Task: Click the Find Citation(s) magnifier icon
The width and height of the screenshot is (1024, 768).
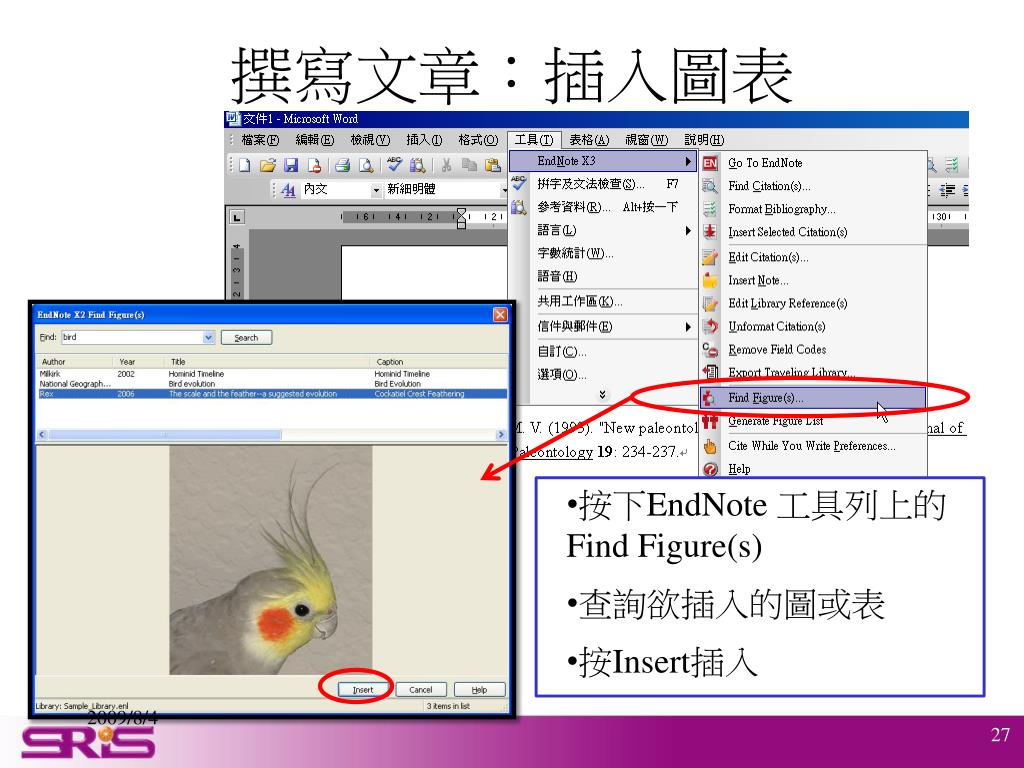Action: (710, 186)
